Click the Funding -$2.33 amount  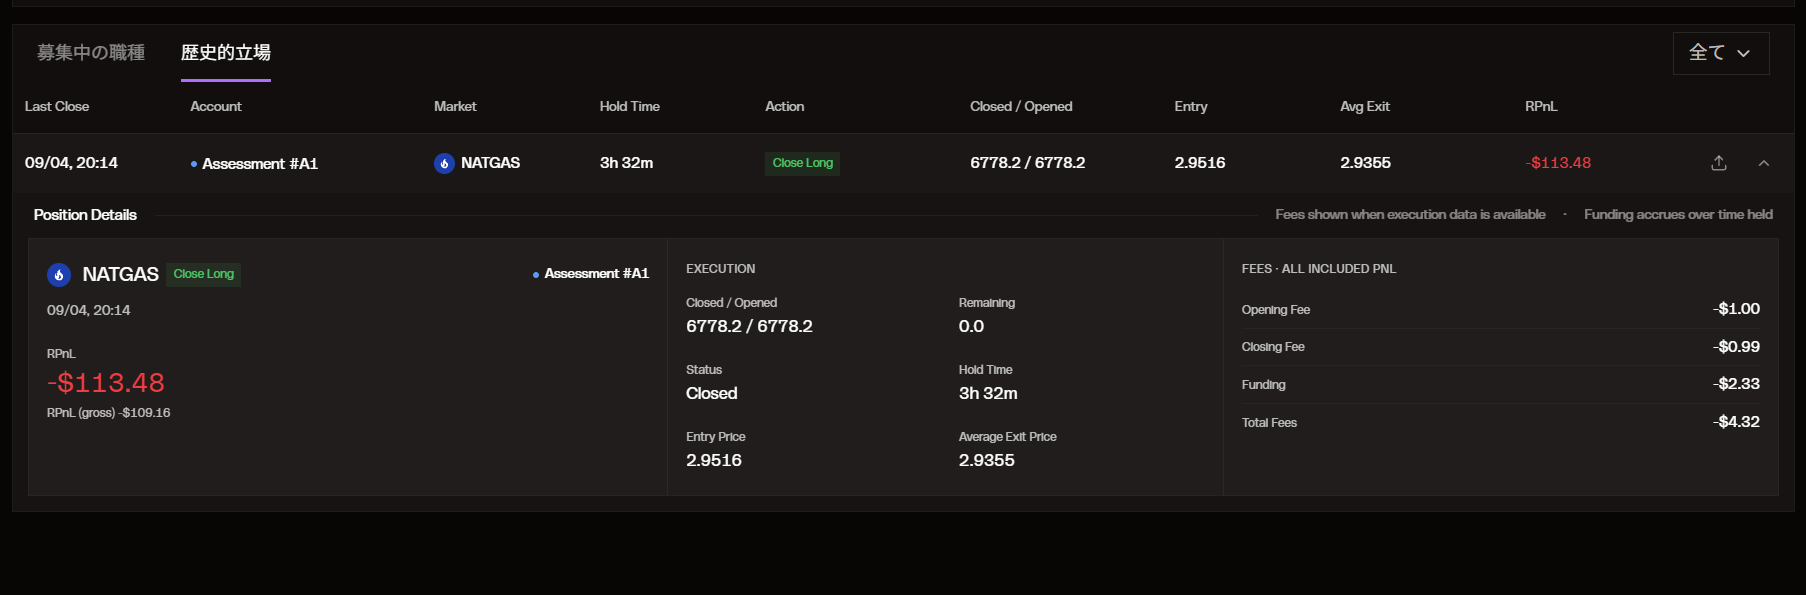1736,384
